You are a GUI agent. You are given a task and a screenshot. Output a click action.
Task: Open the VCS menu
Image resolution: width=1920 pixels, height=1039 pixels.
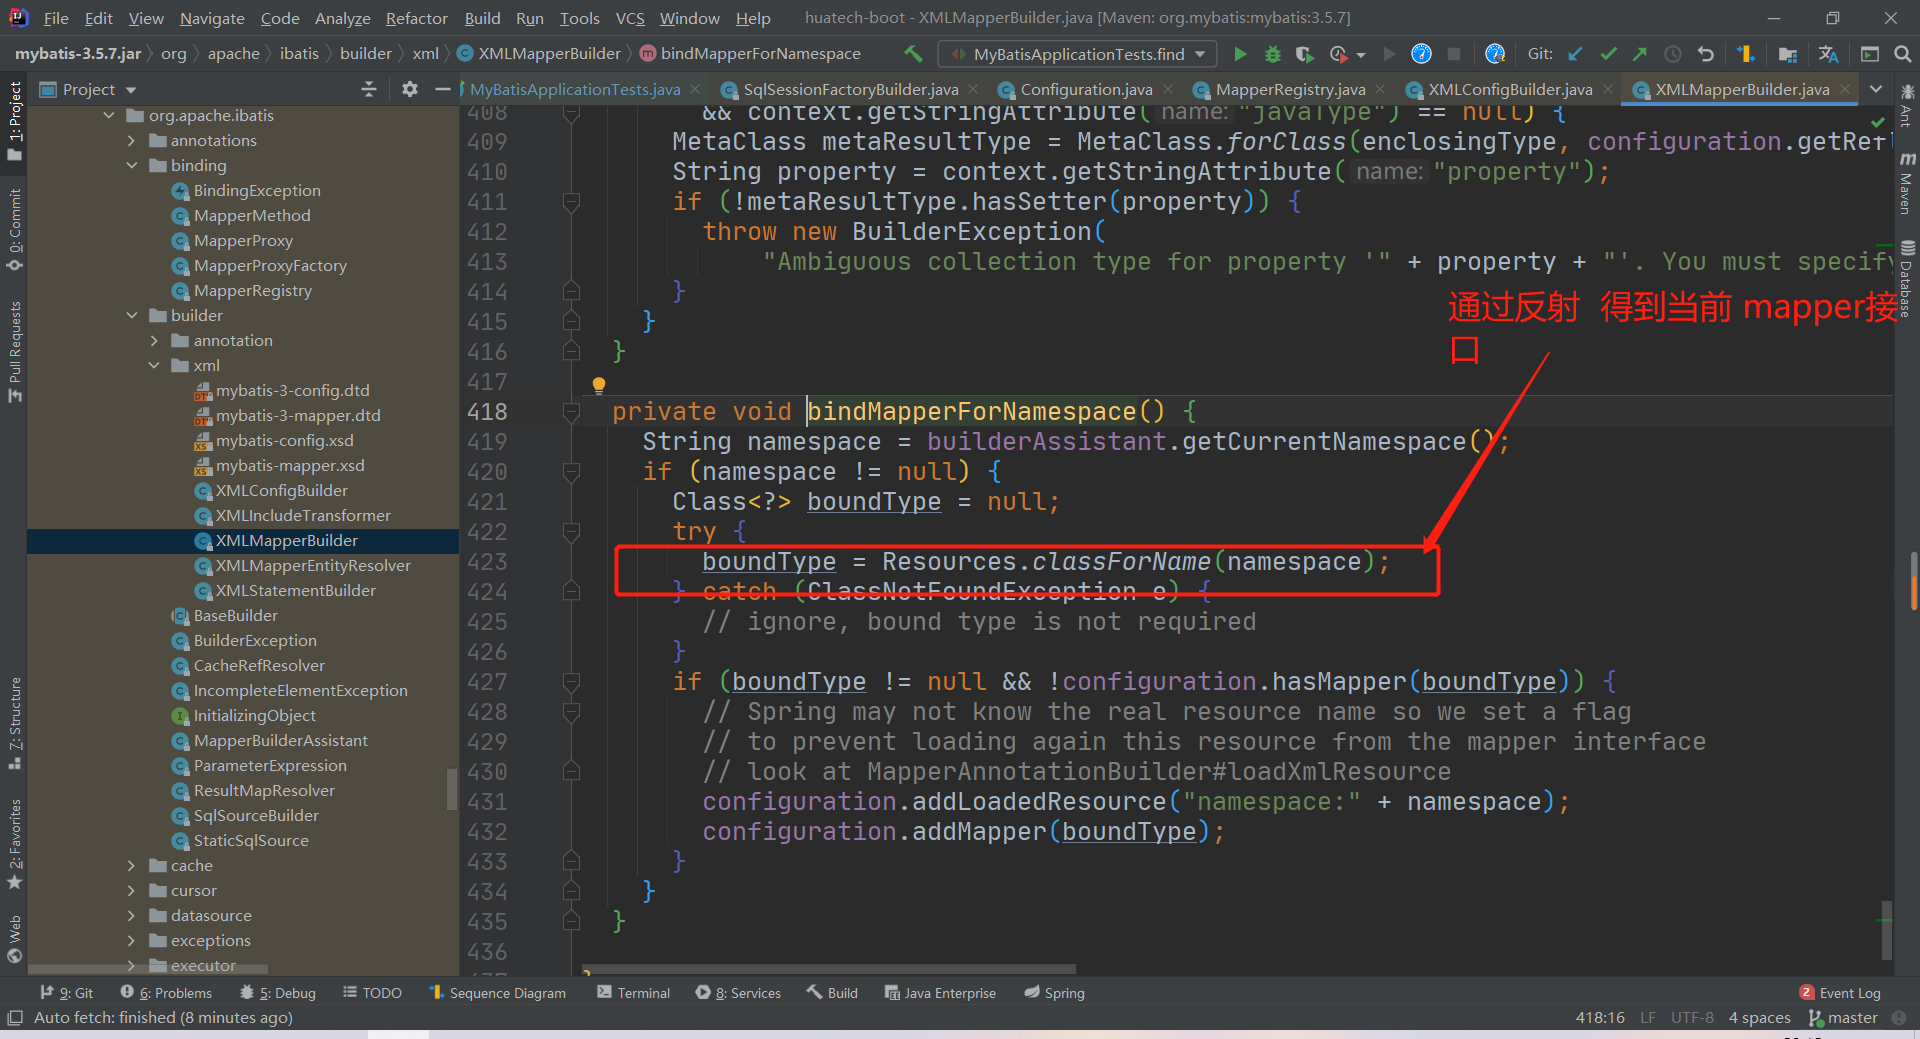point(630,18)
